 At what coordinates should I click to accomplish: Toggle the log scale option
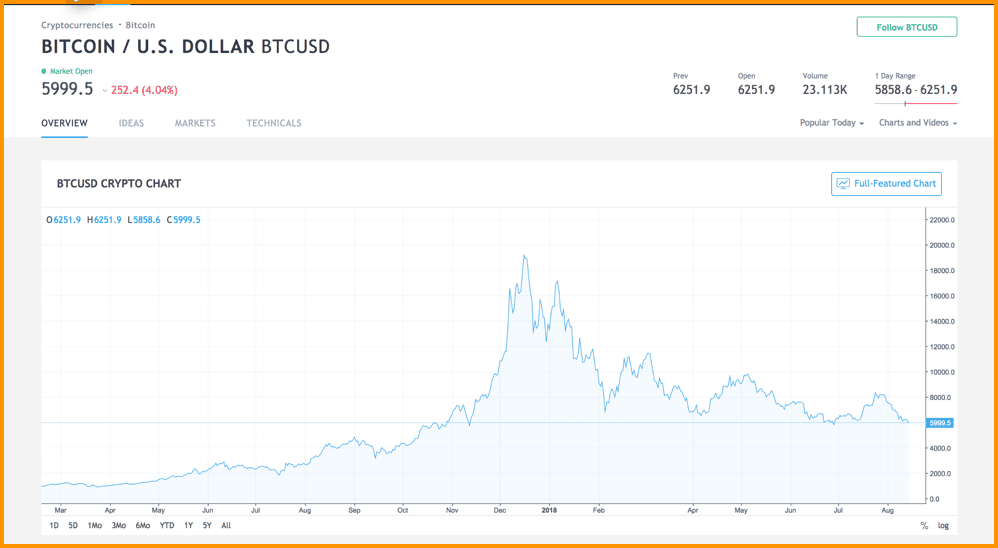[943, 526]
